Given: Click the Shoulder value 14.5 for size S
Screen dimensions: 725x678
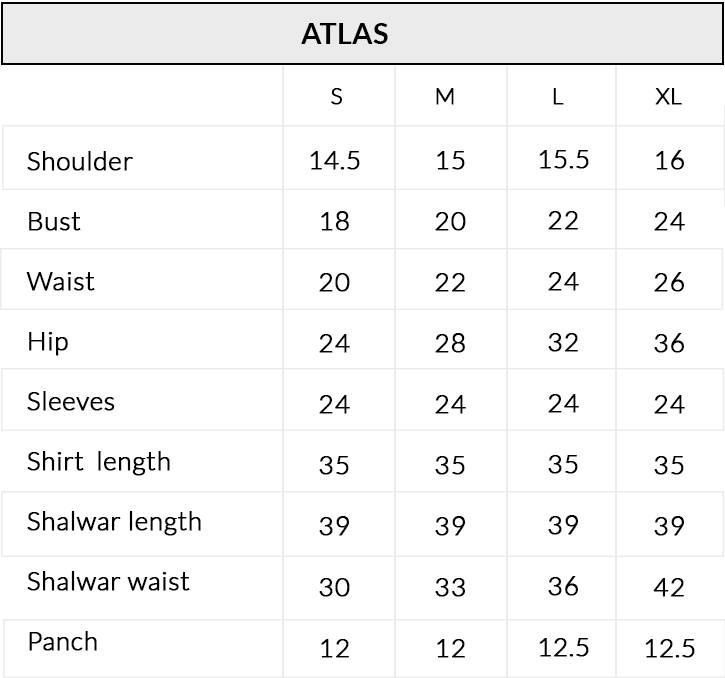Looking at the screenshot, I should [x=335, y=161].
